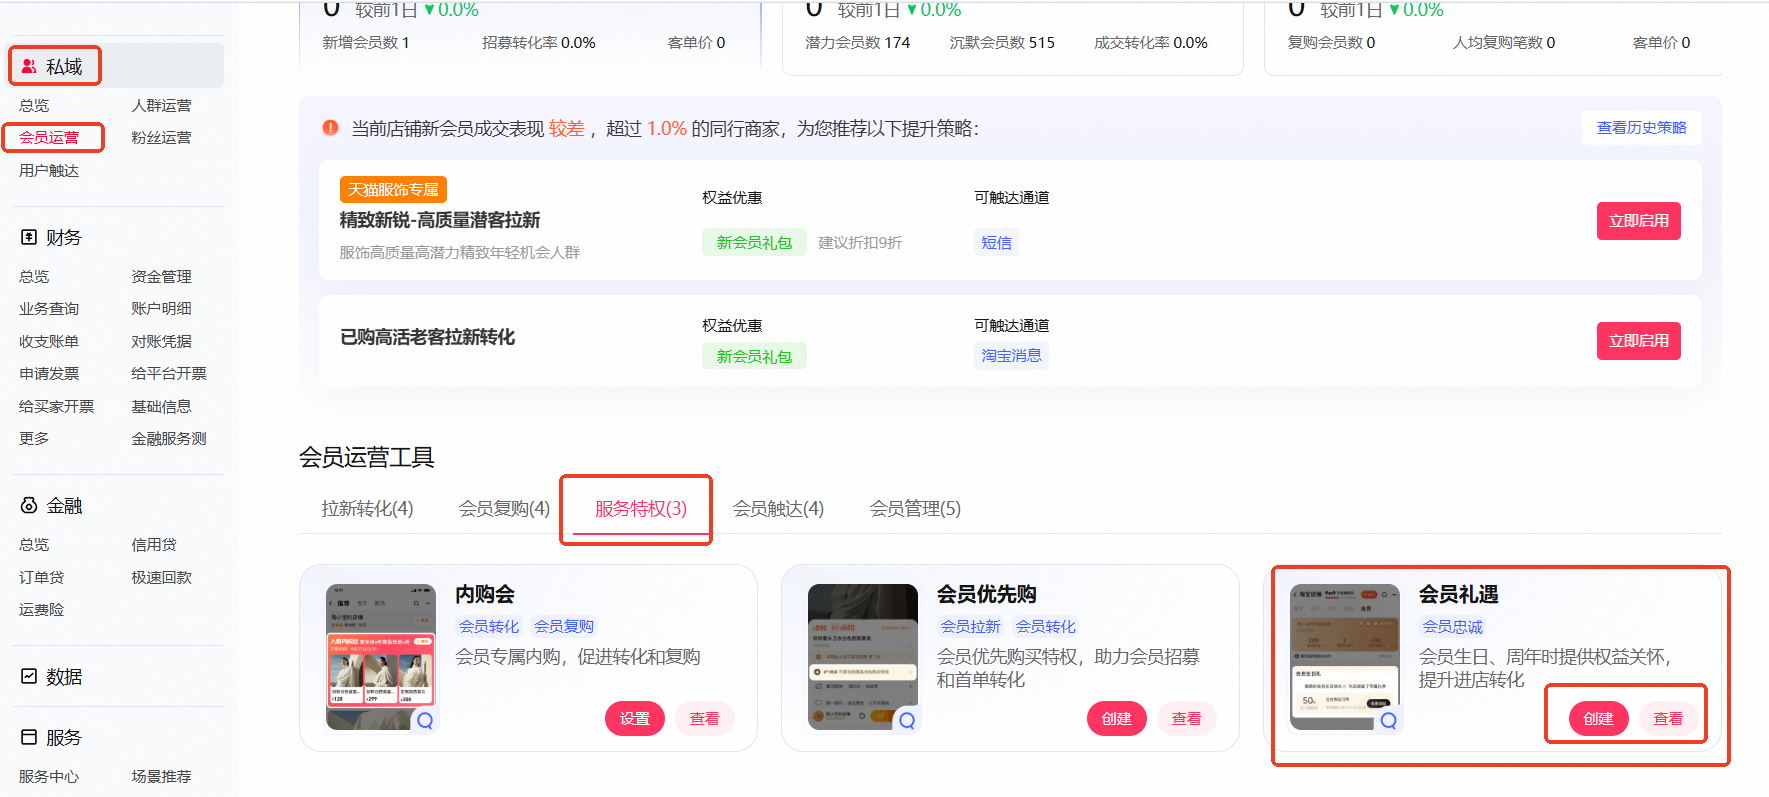Switch to the 会员触达(4) tab
The image size is (1769, 797).
(778, 509)
